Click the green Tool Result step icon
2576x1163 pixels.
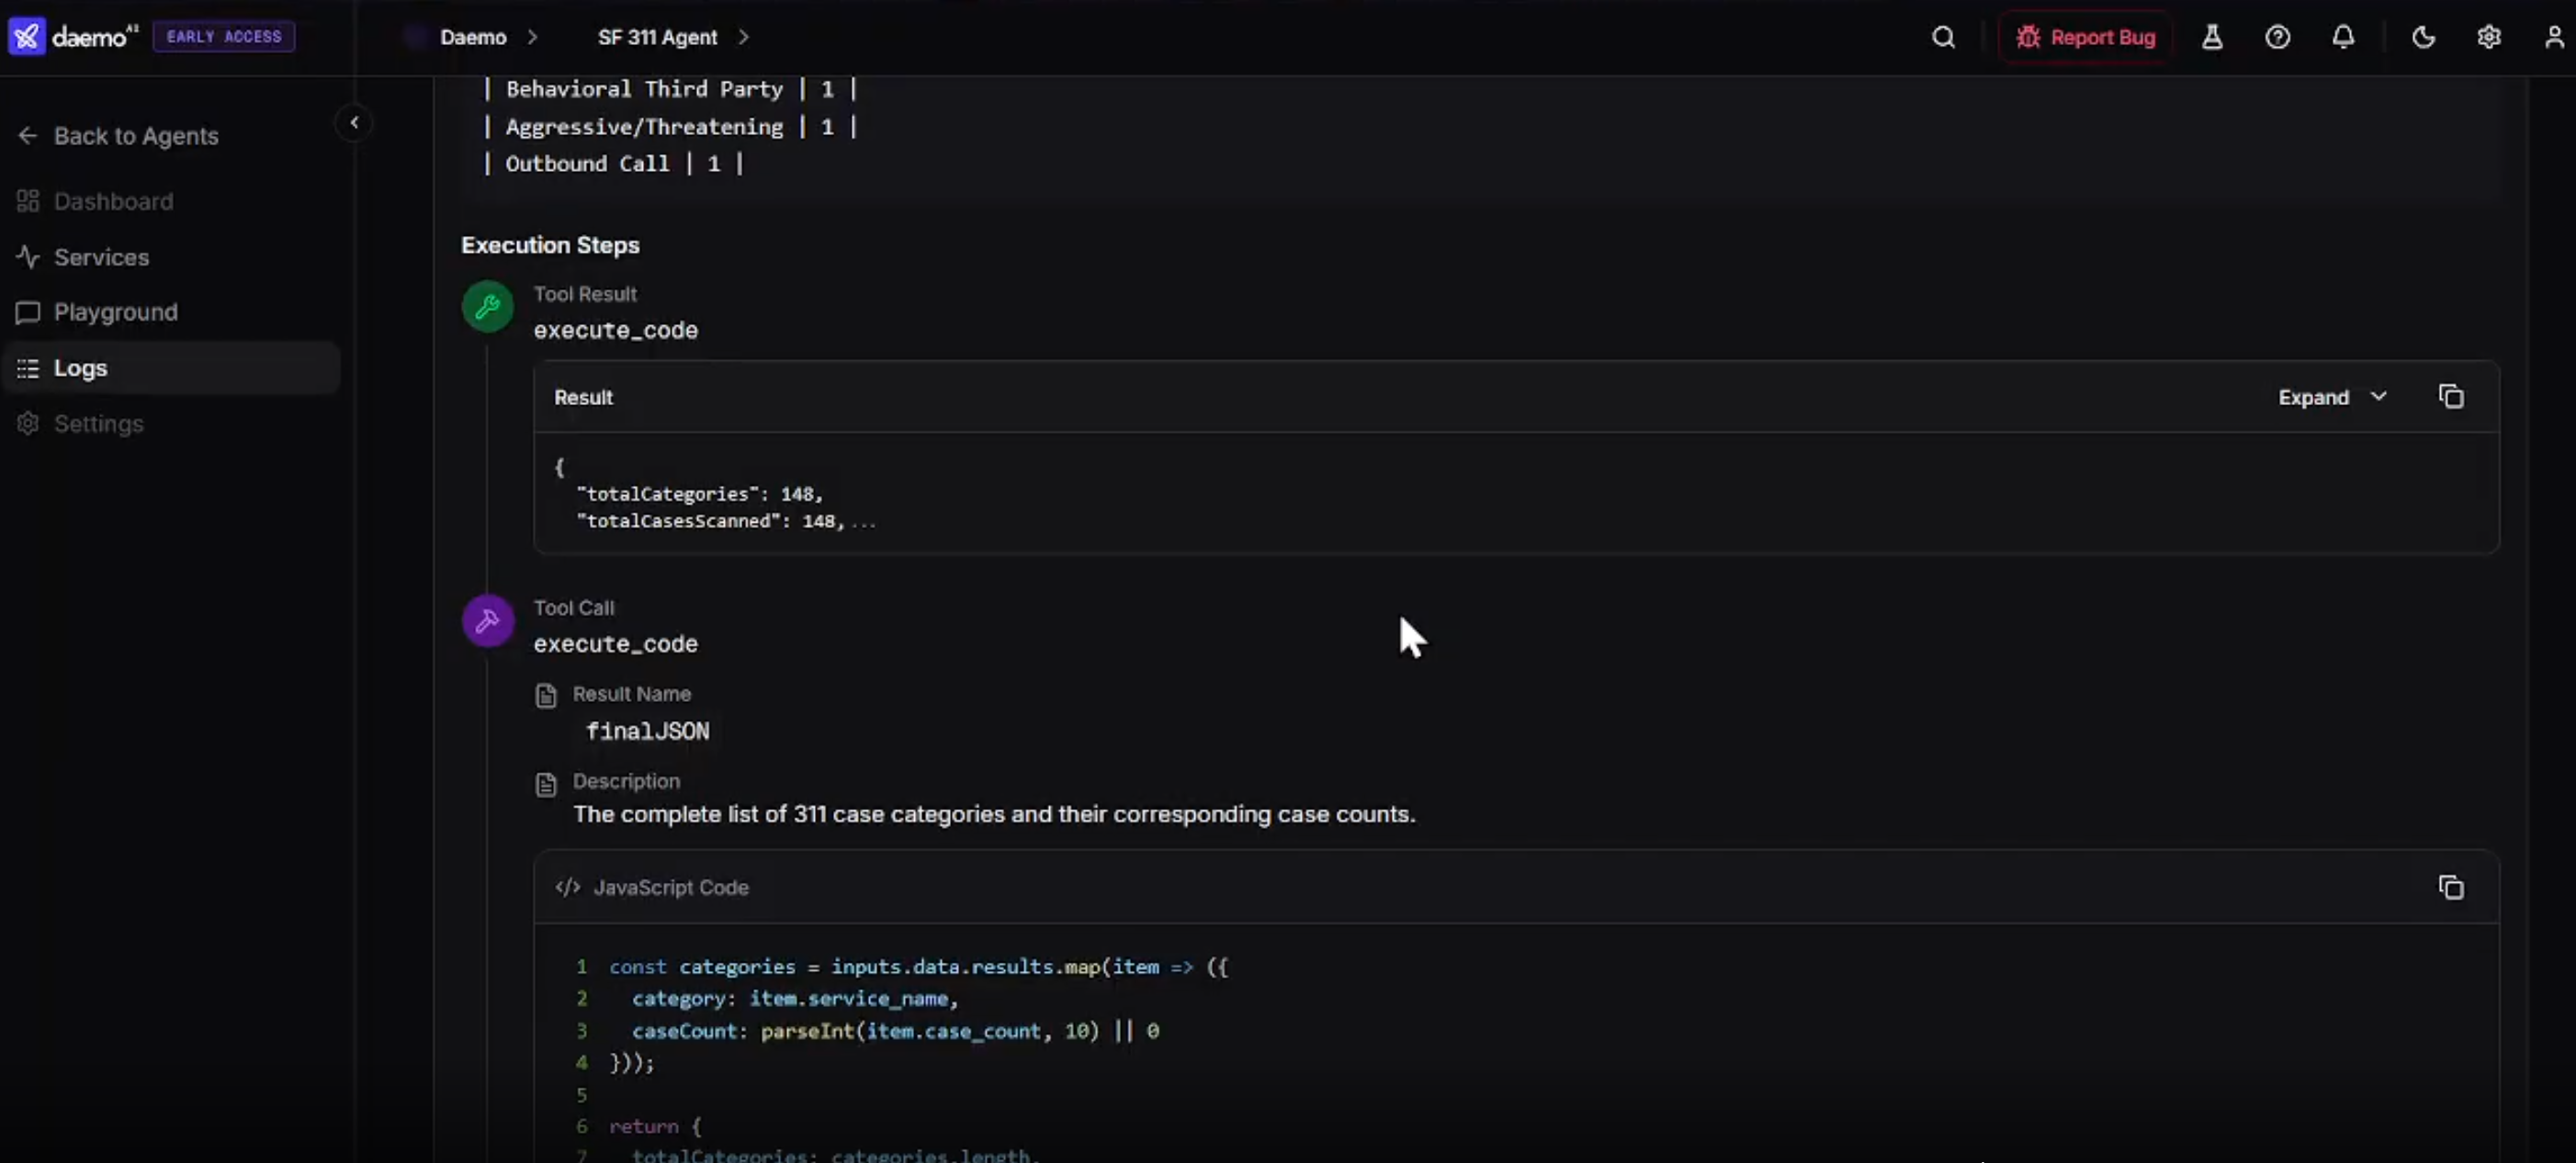point(488,307)
